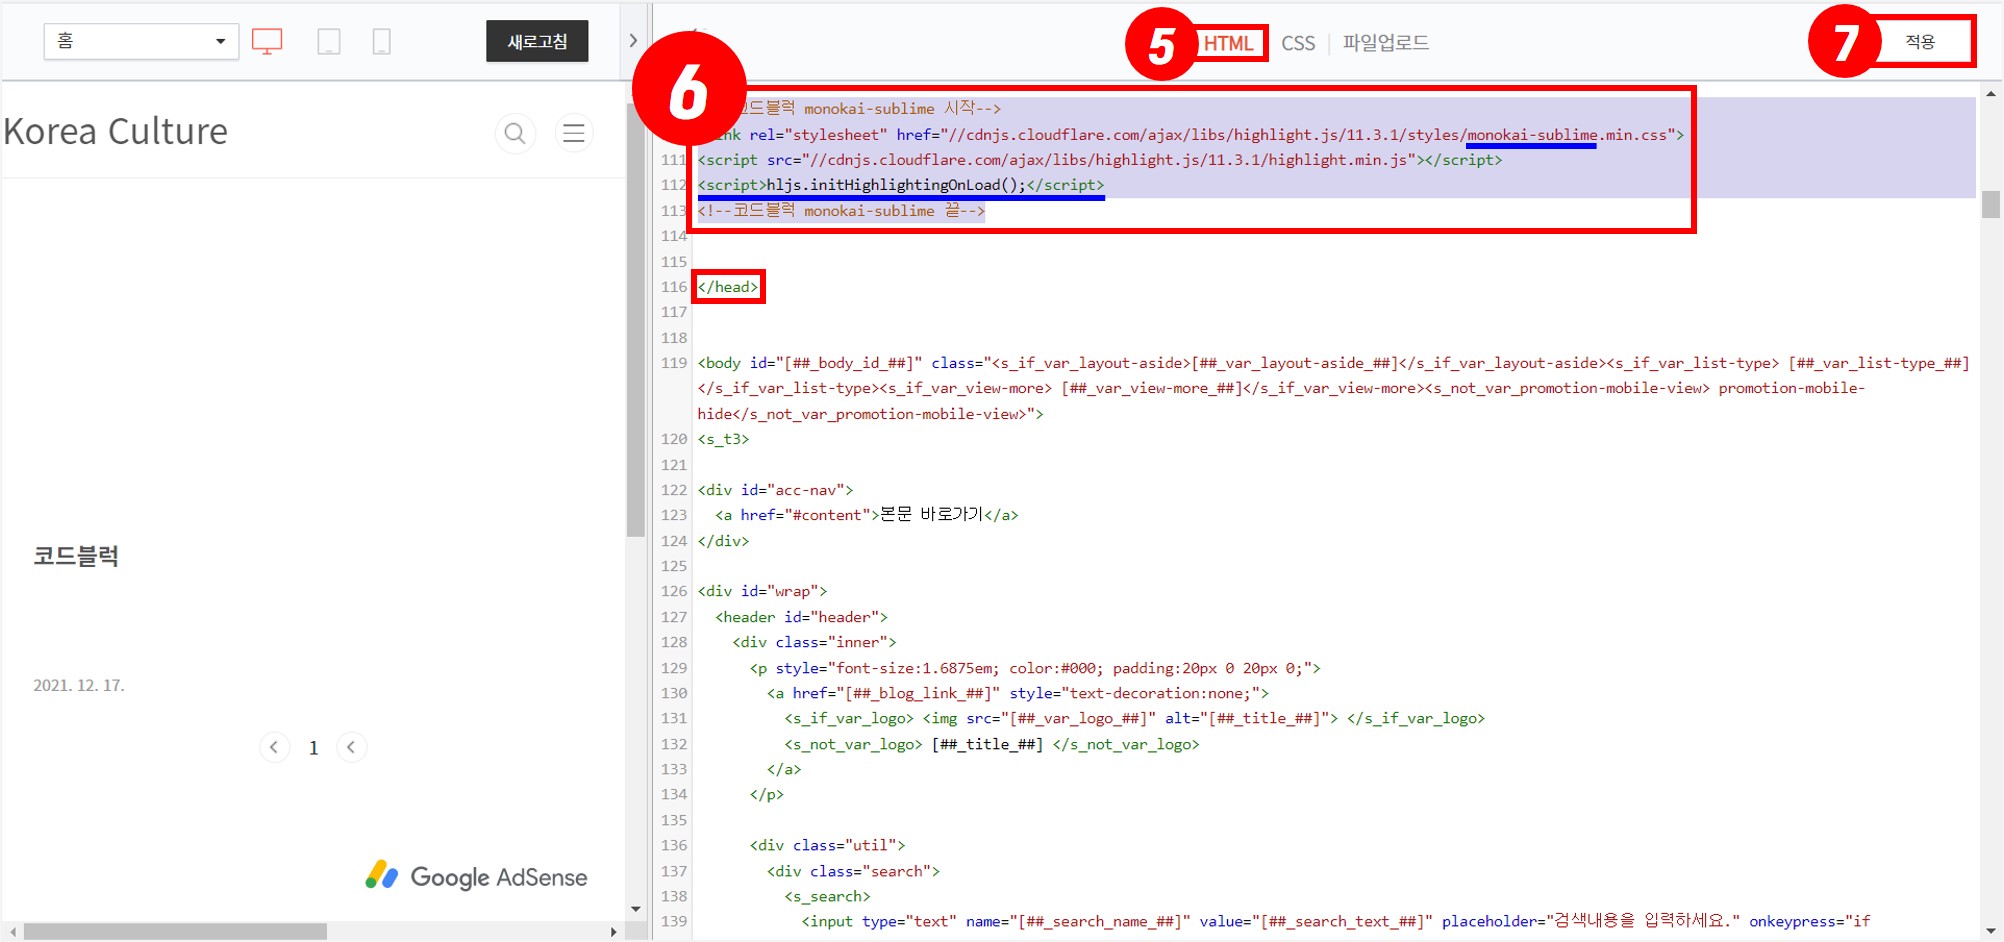Click the <div class="util"> line
This screenshot has height=942, width=2004.
tap(827, 845)
